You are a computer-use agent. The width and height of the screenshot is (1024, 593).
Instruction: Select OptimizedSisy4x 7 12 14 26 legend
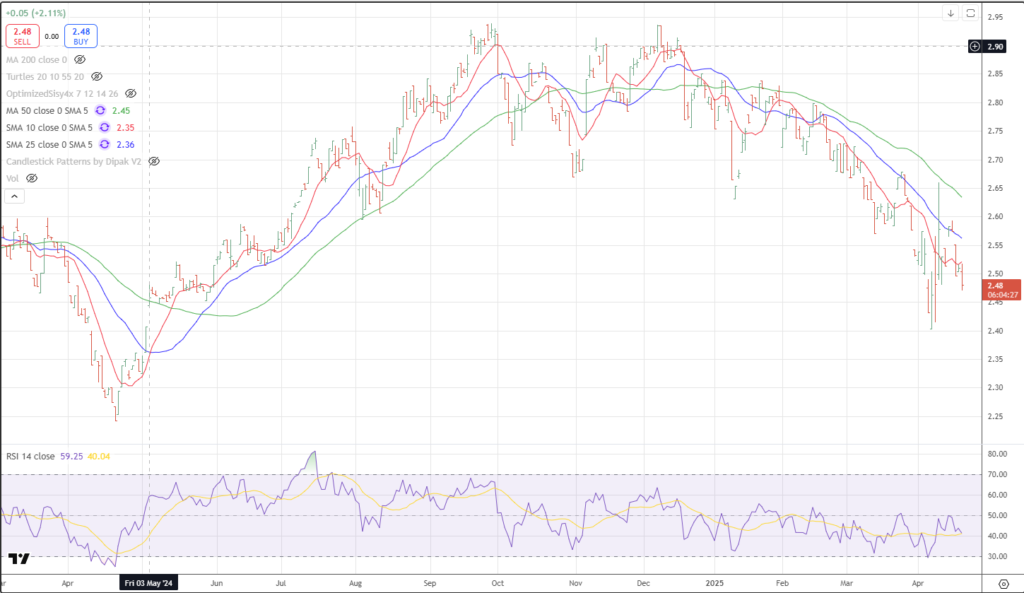point(62,93)
